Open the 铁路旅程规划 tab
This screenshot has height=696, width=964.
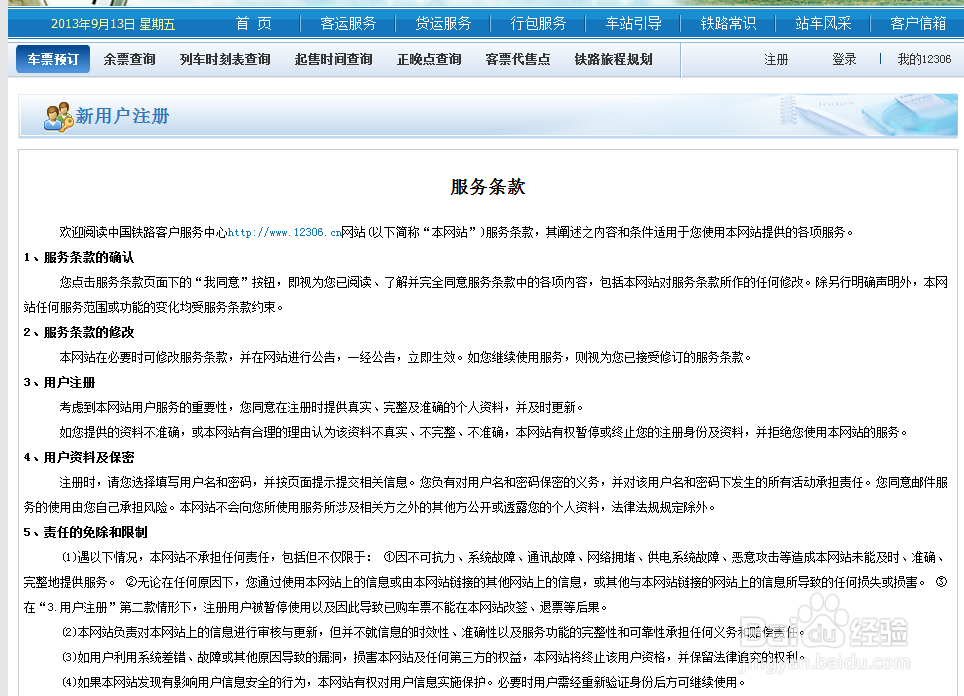pos(614,59)
